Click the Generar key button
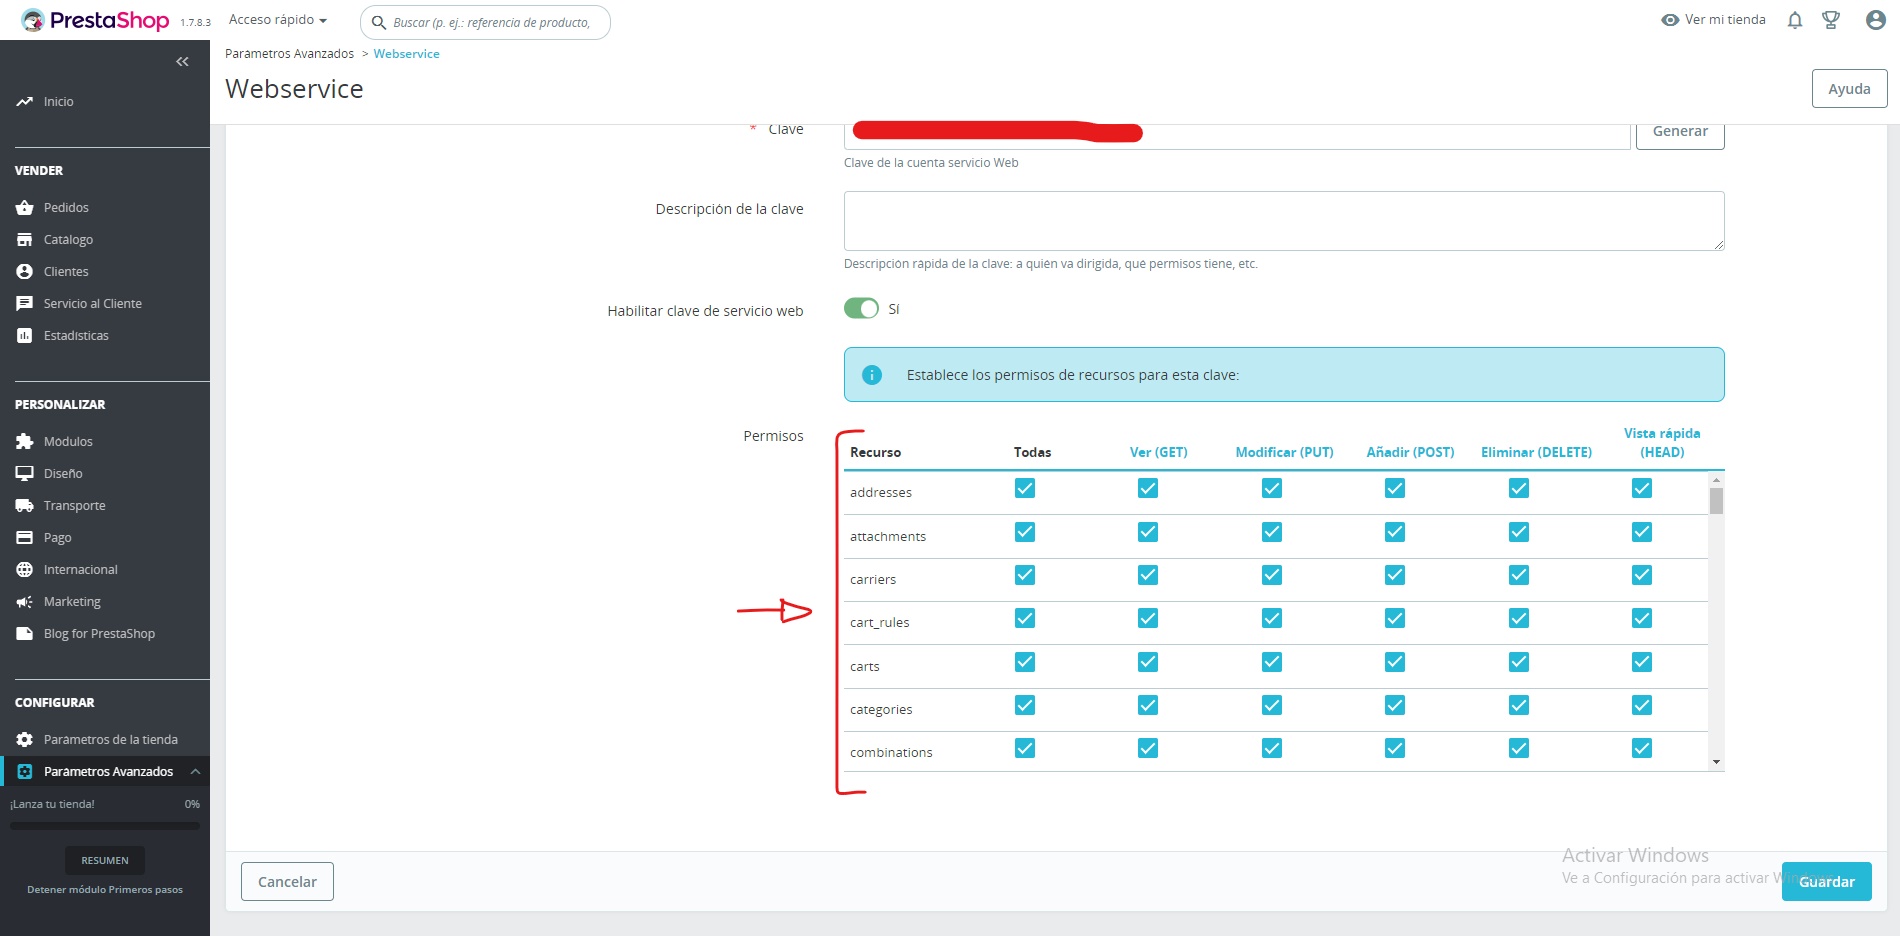This screenshot has height=936, width=1900. coord(1679,132)
